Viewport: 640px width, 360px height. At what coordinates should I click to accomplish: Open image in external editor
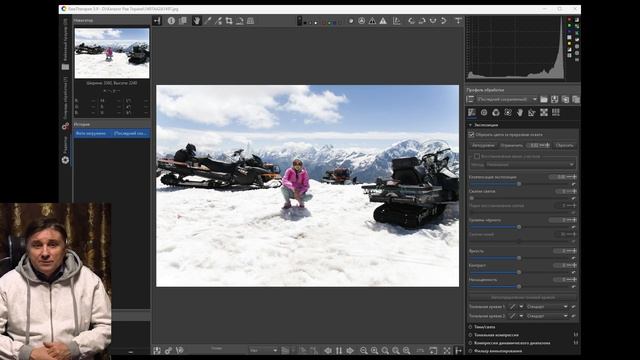pyautogui.click(x=179, y=350)
